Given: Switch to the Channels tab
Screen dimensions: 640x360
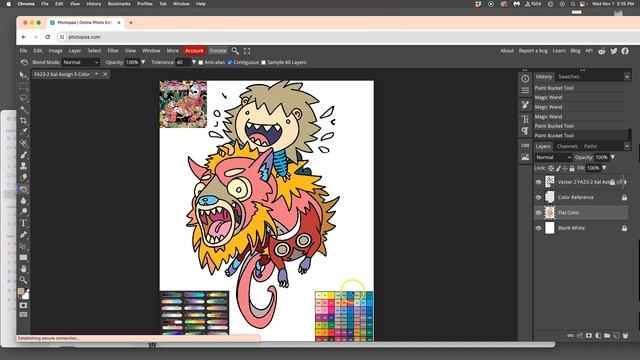Looking at the screenshot, I should point(567,146).
